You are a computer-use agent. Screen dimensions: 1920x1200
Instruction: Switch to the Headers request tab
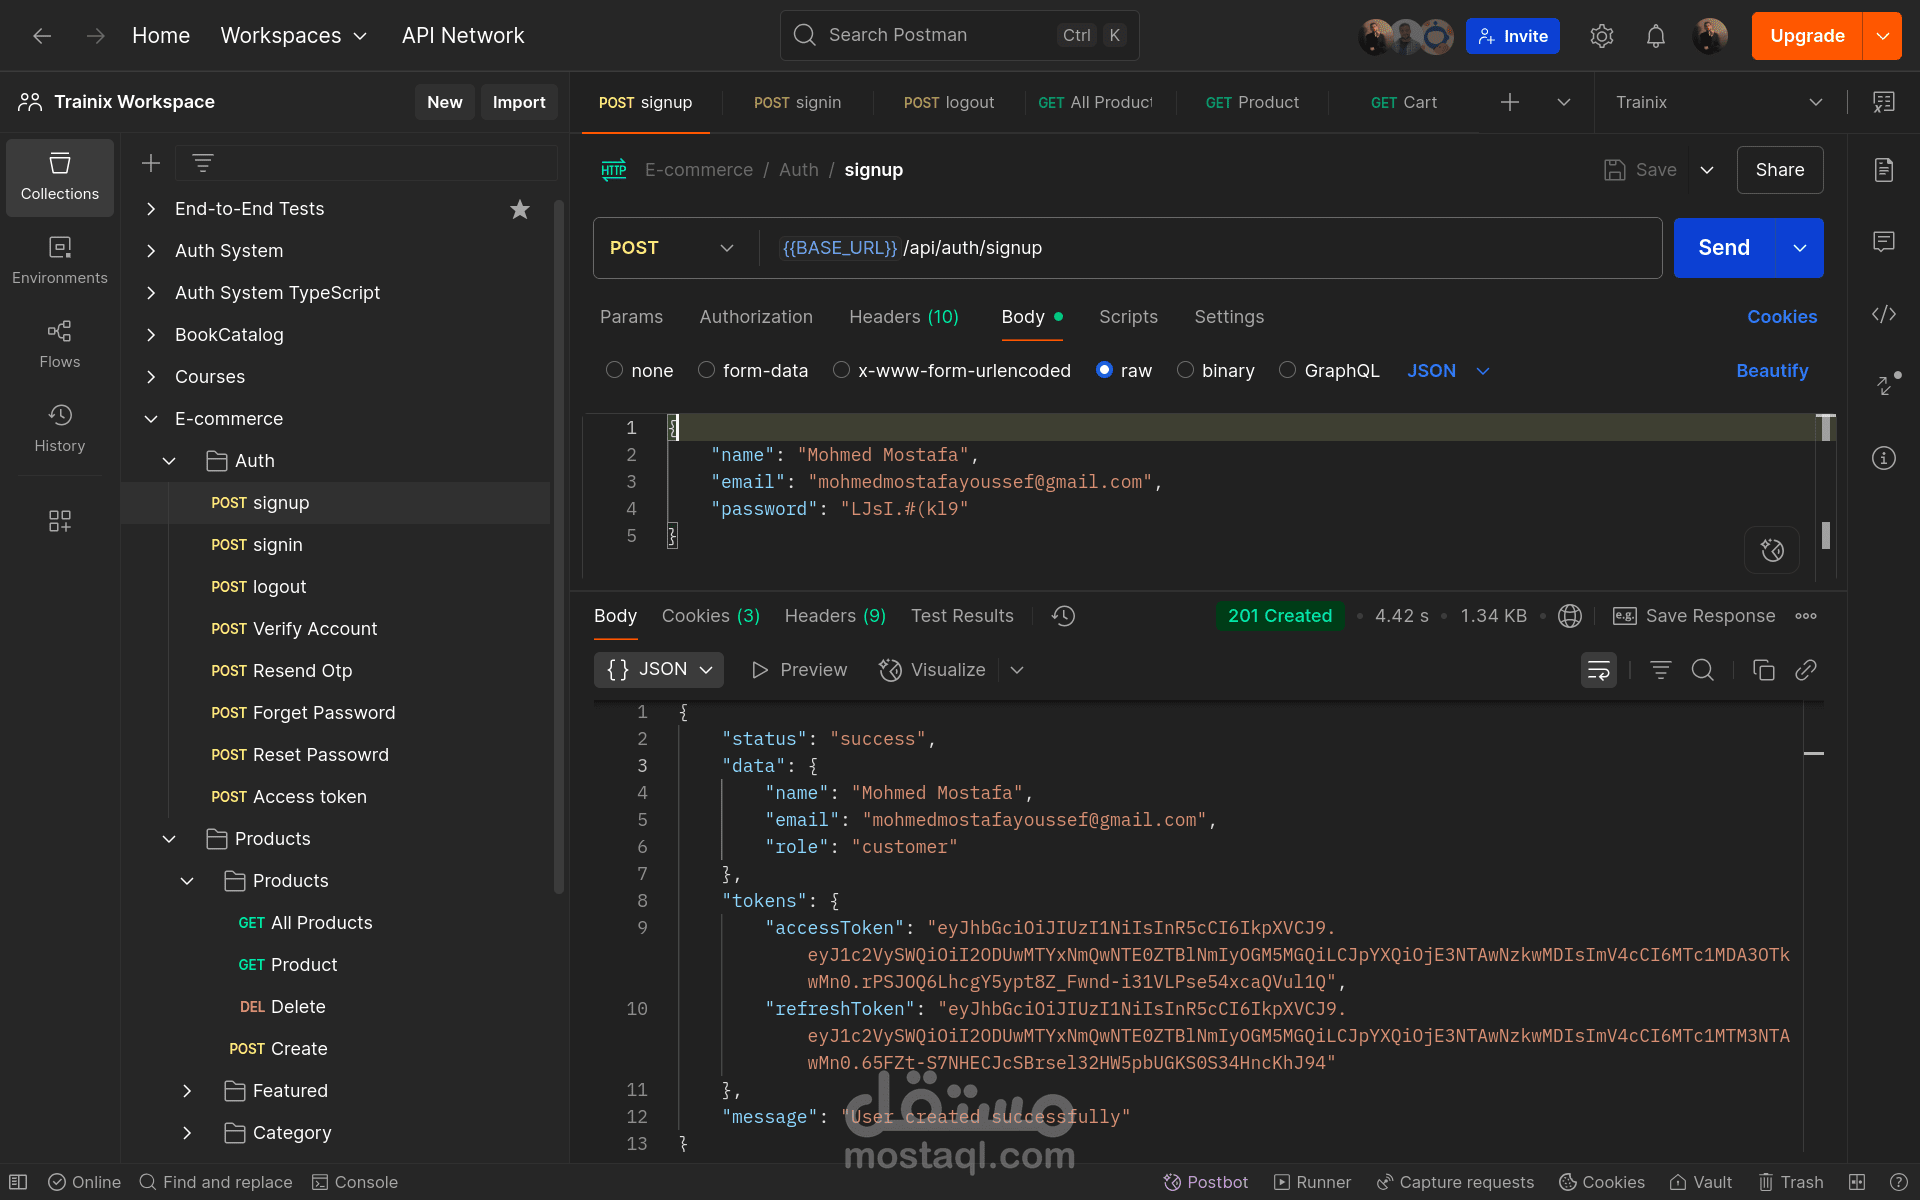tap(903, 317)
